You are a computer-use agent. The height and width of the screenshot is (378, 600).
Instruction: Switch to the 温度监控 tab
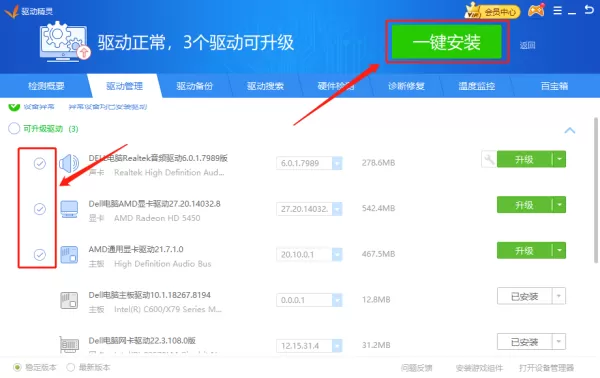pyautogui.click(x=477, y=86)
